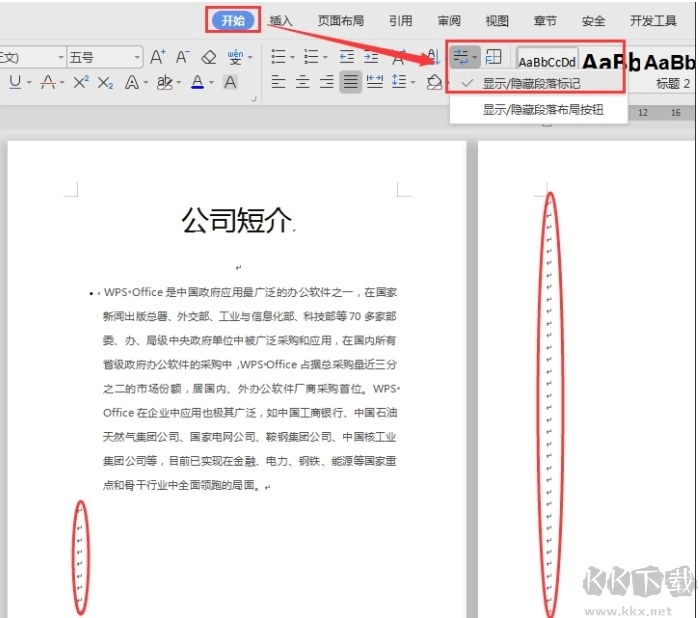
Task: Apply subscript formatting
Action: (x=106, y=83)
